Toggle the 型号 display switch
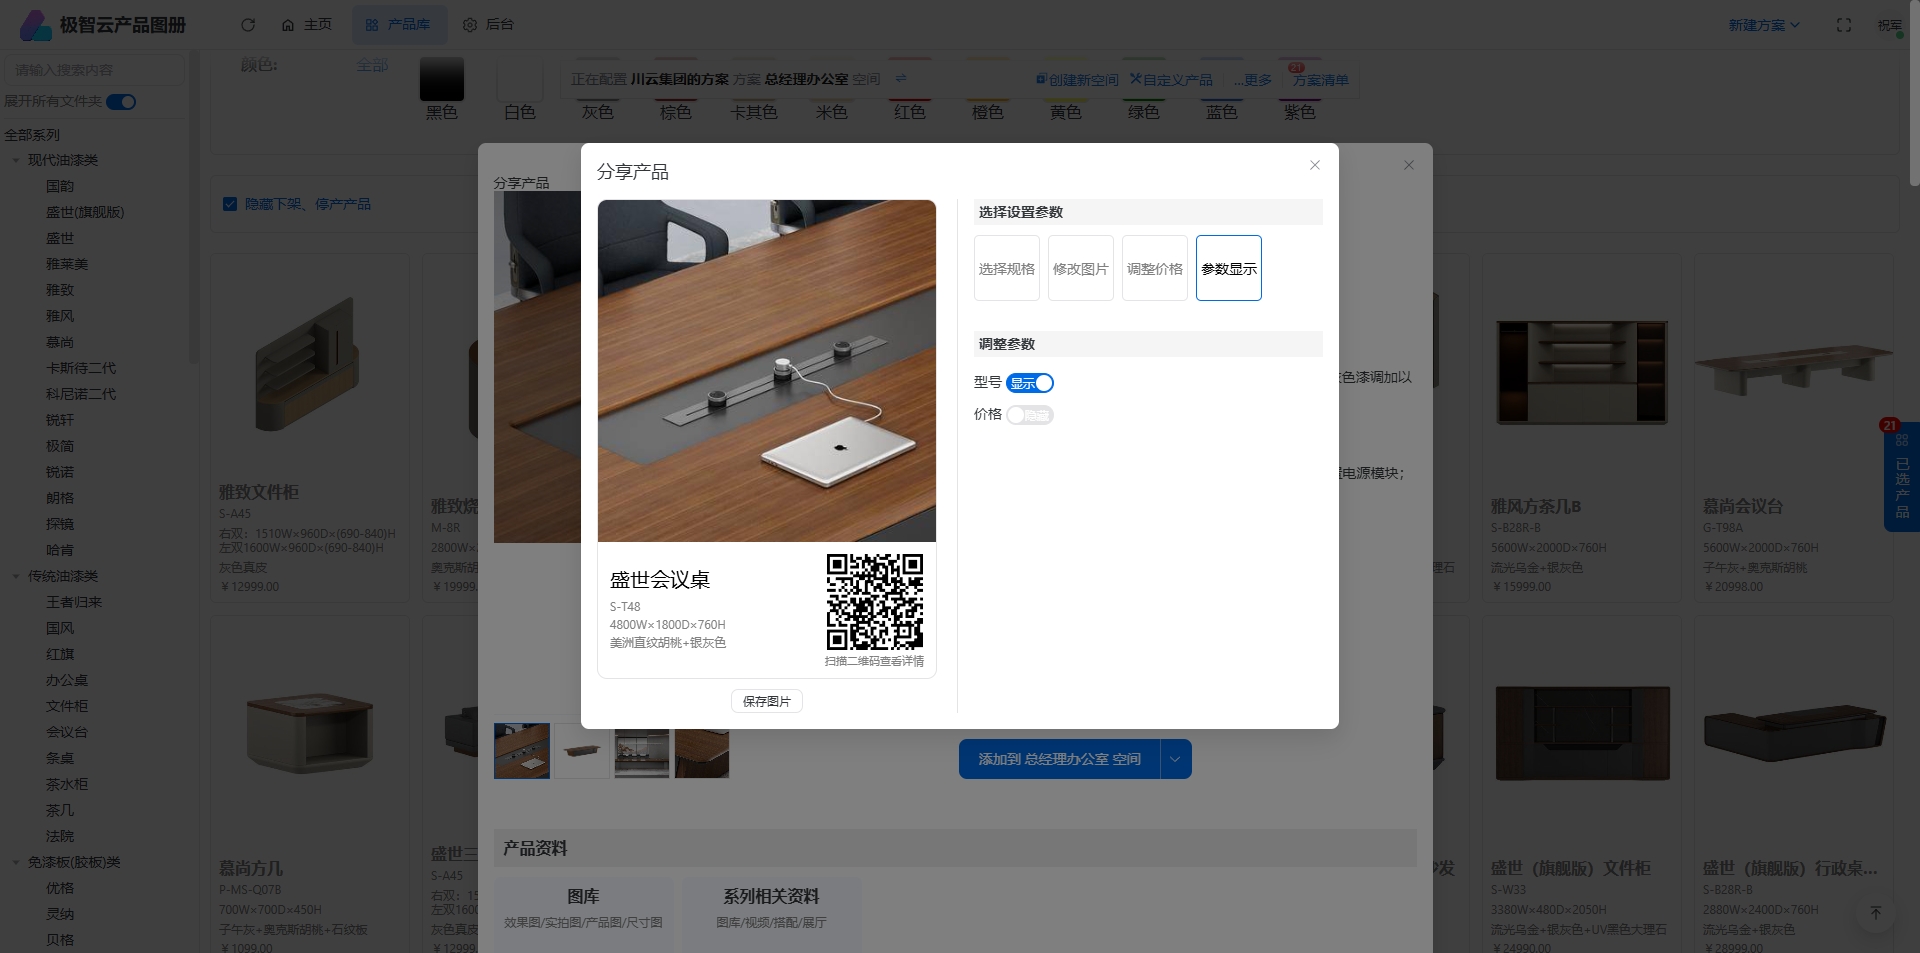This screenshot has height=953, width=1920. [x=1030, y=383]
